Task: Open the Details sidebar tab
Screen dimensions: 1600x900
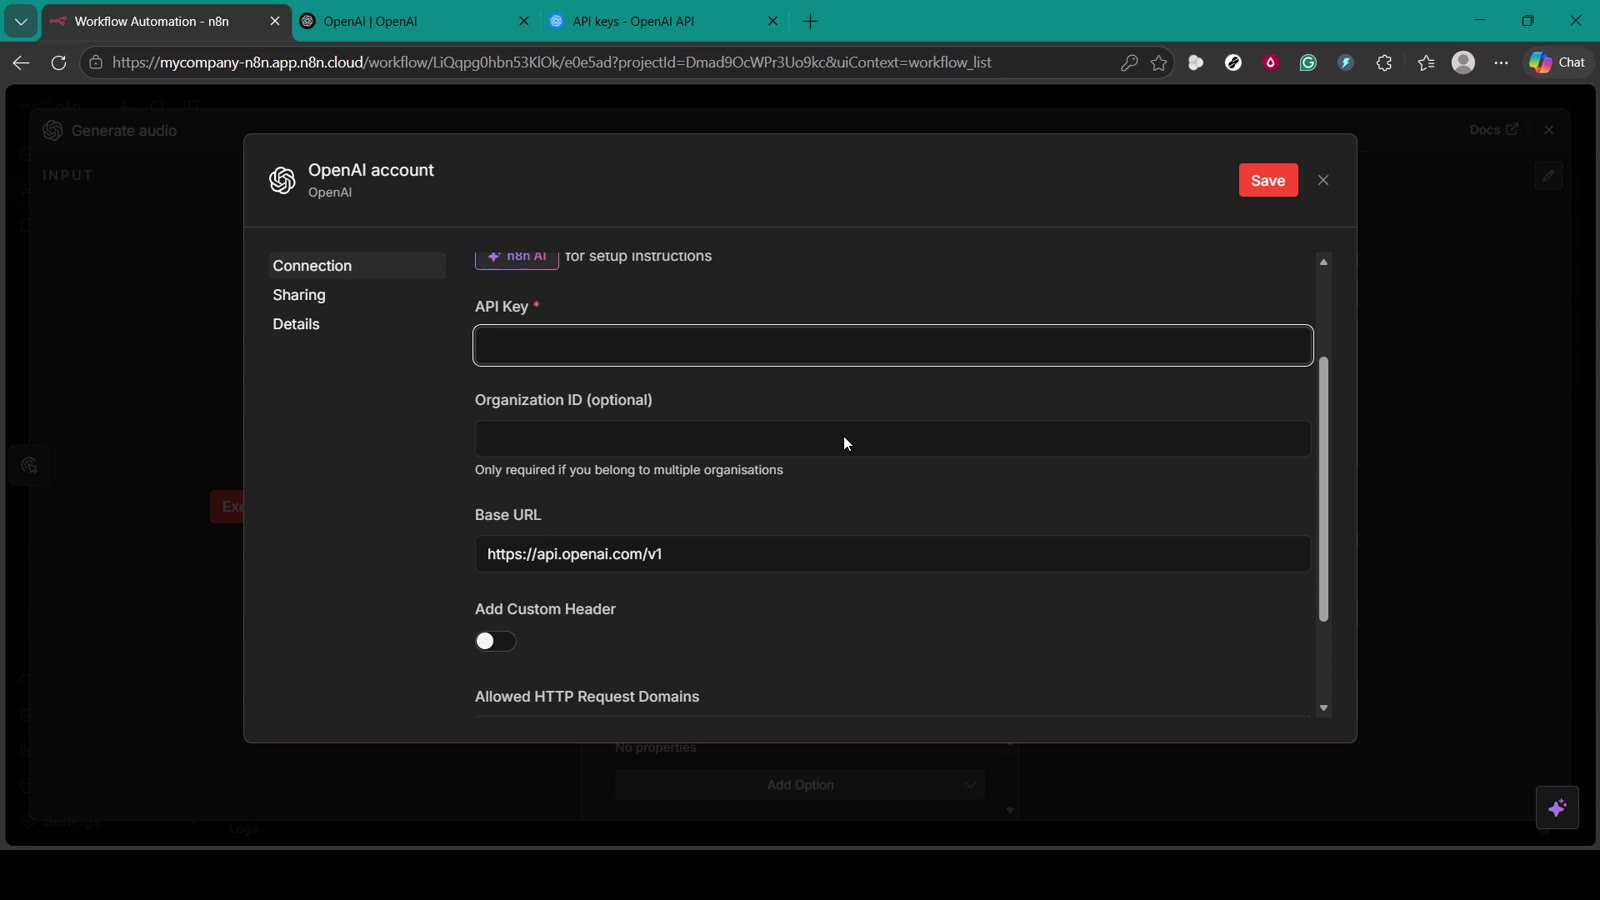Action: (296, 324)
